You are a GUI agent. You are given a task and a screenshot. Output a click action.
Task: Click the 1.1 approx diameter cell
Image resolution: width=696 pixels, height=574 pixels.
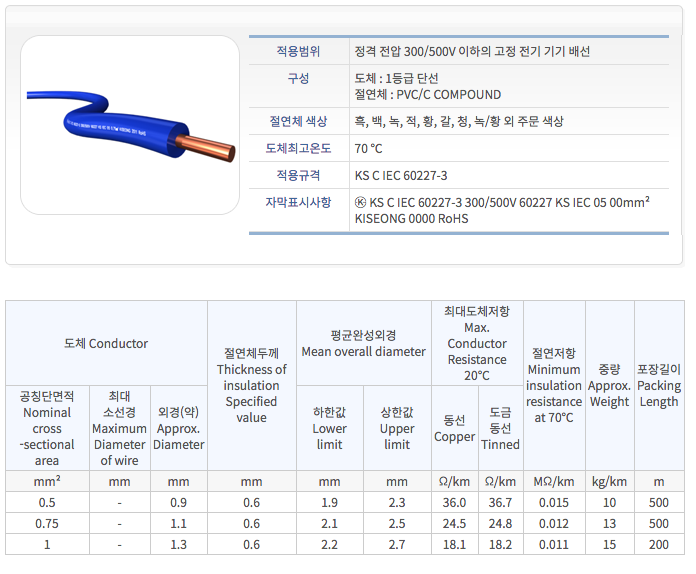(x=178, y=523)
